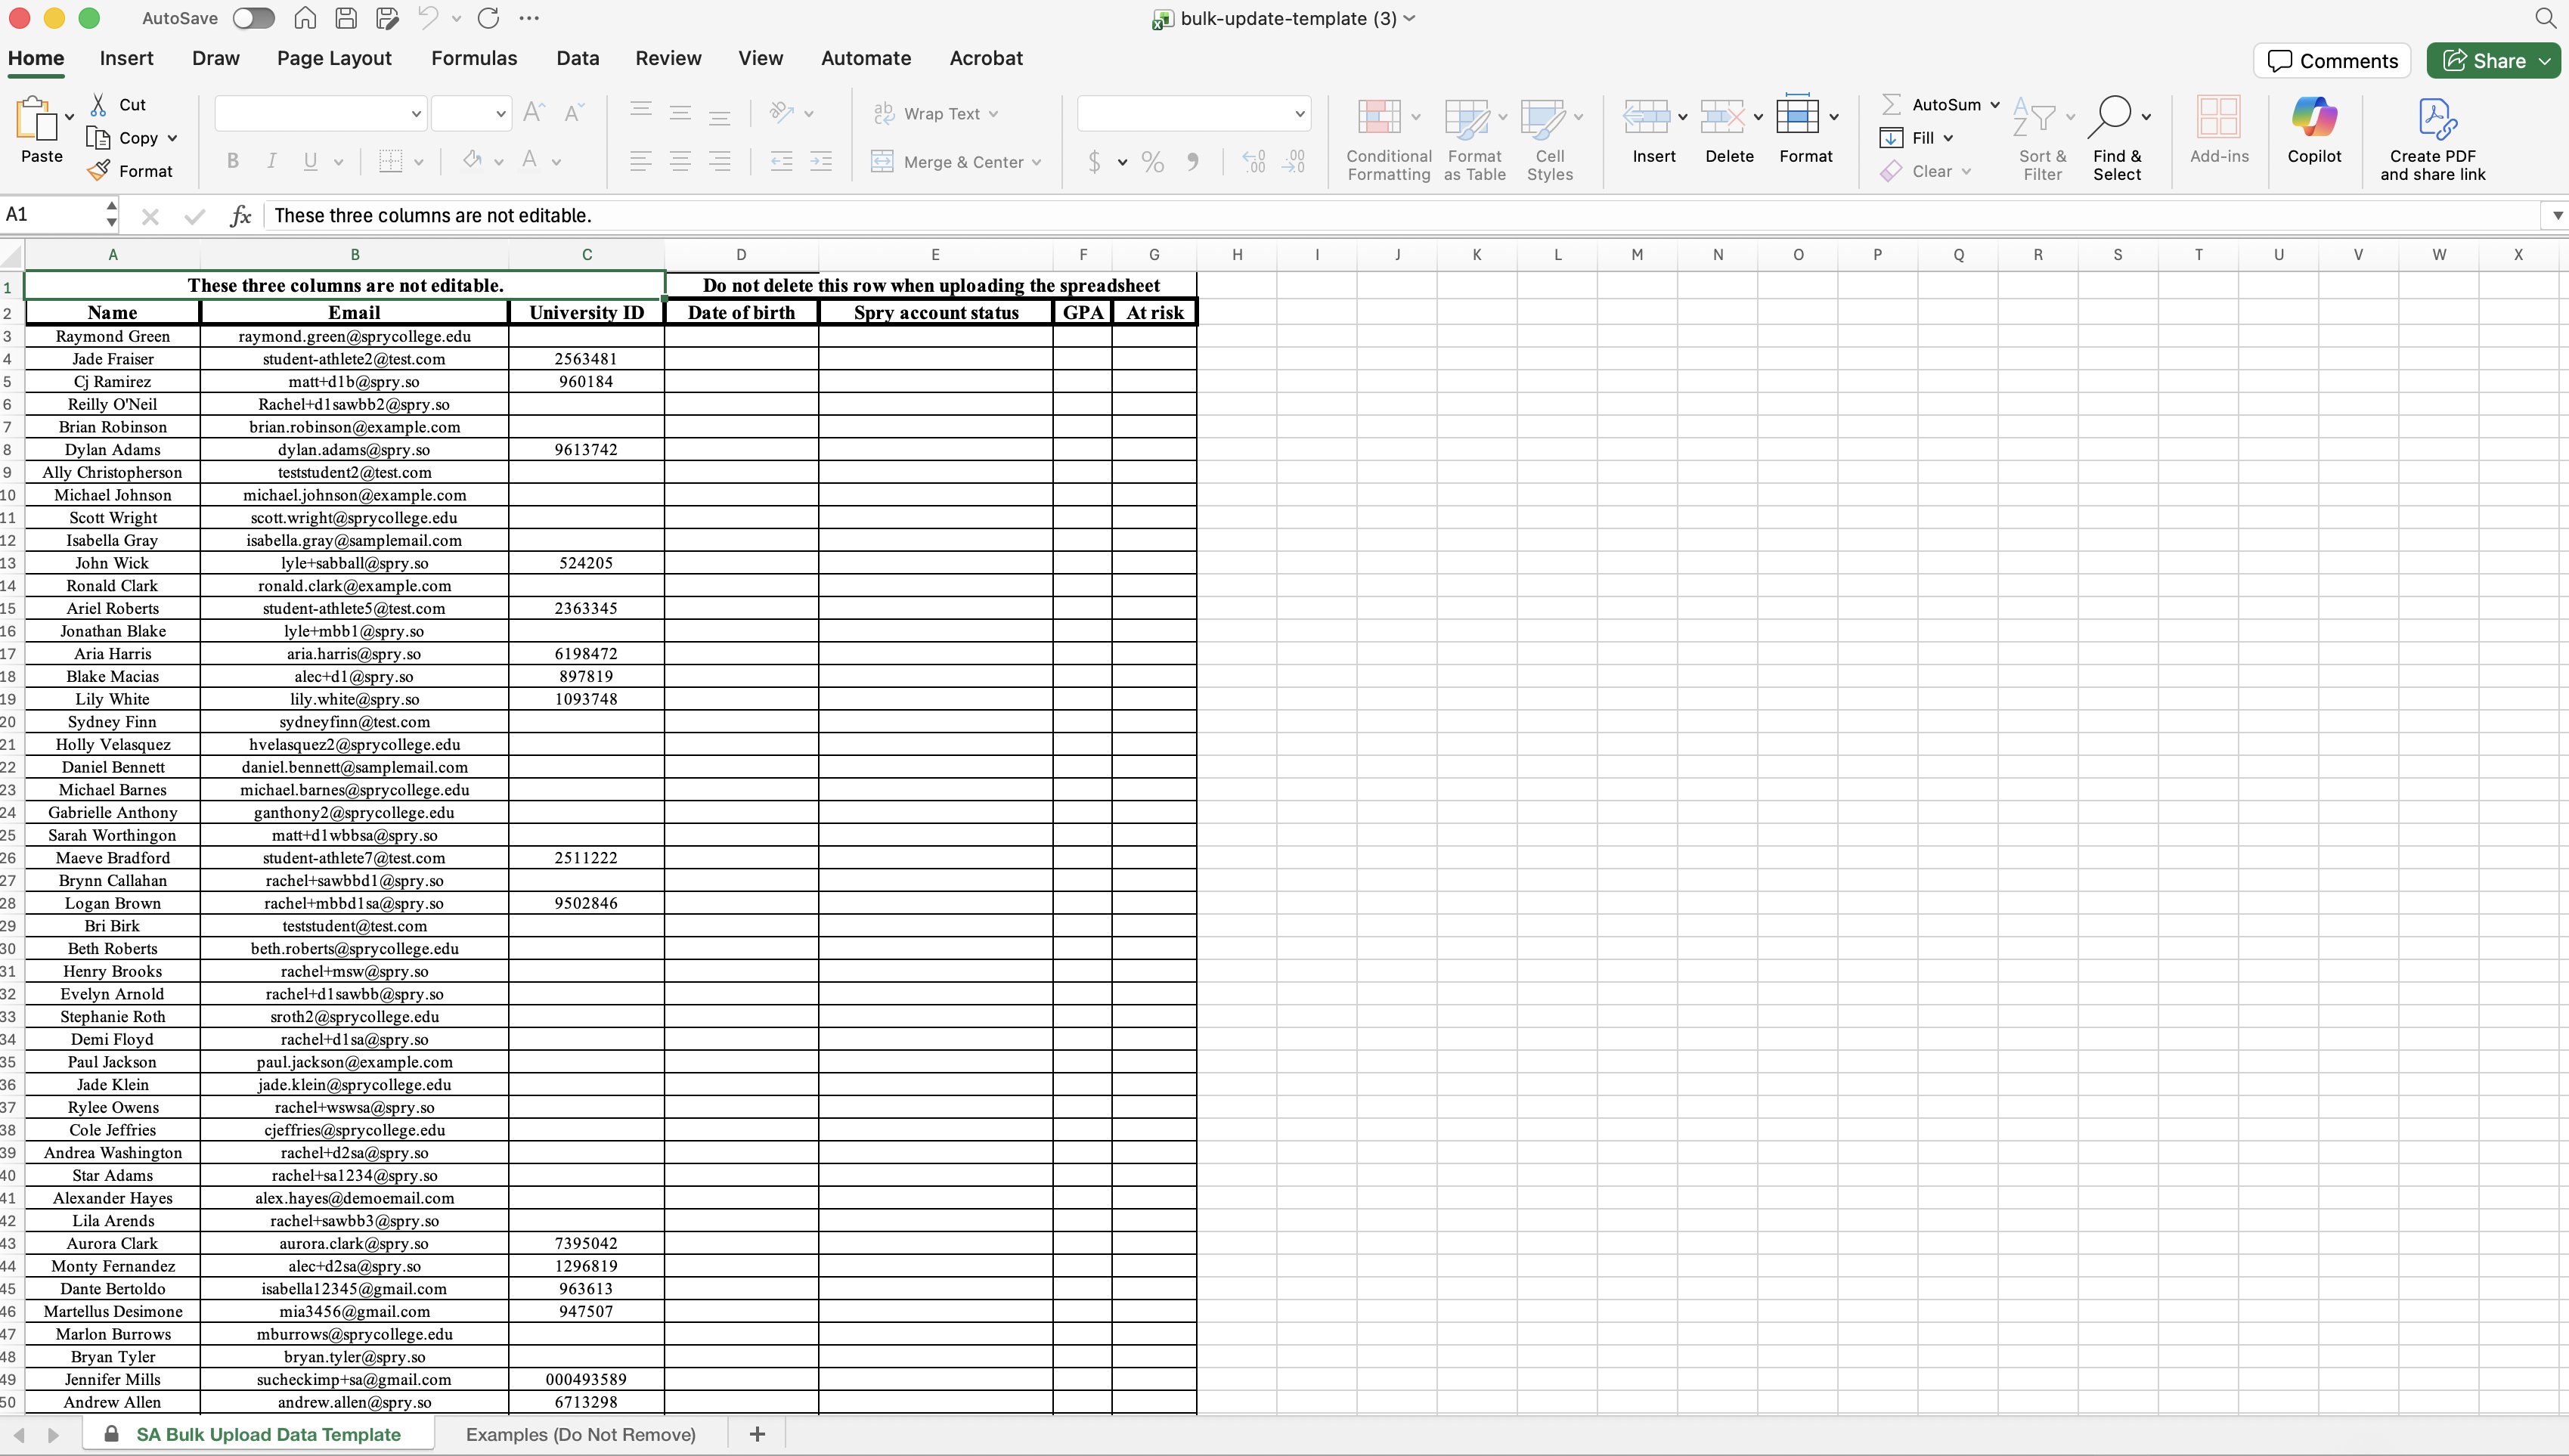Toggle Italic formatting

pos(271,161)
